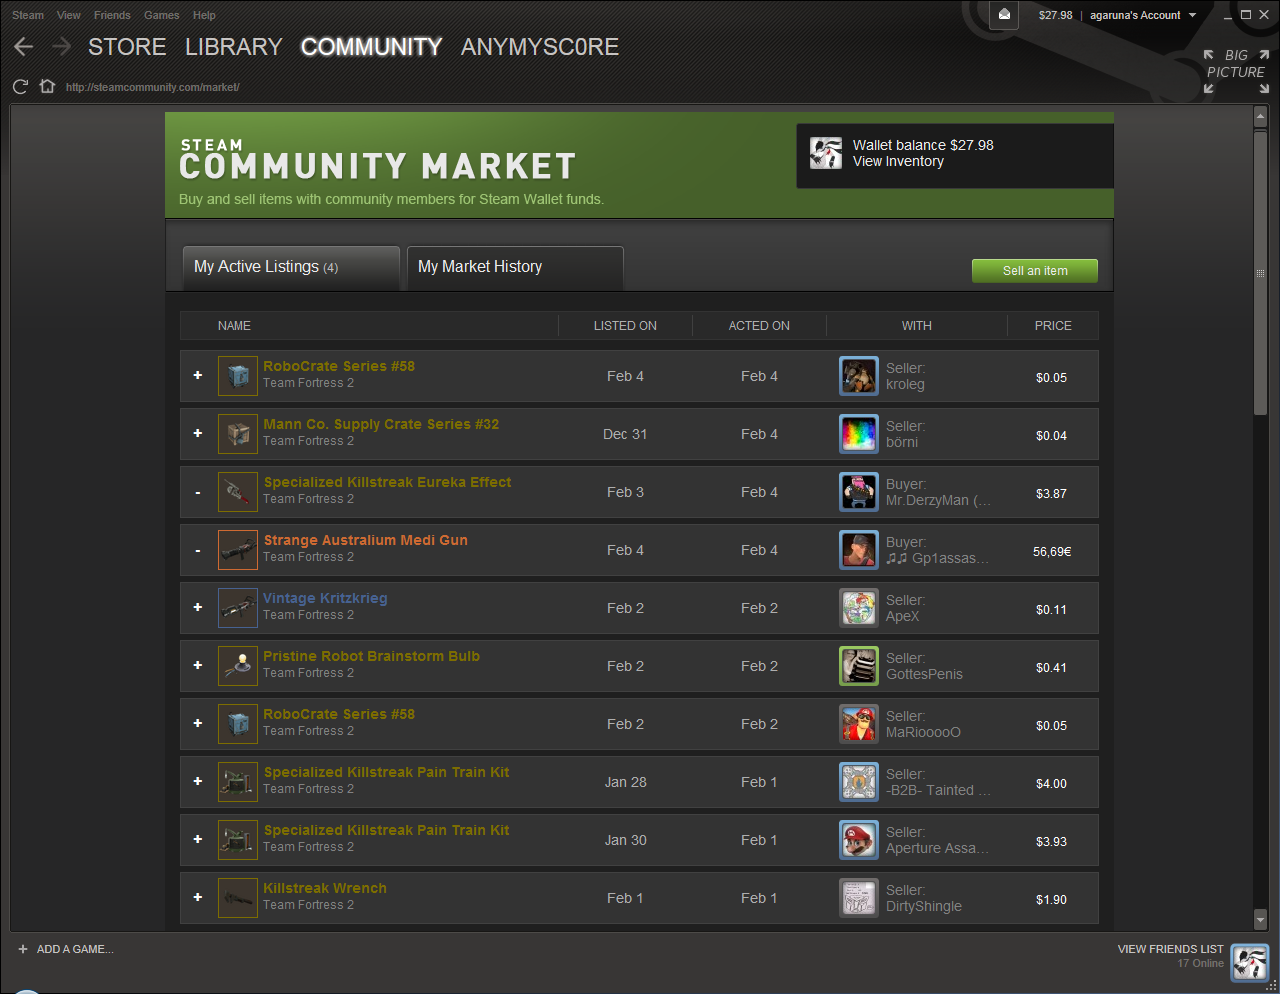Expand the Killstreak Wrench row

click(x=198, y=897)
